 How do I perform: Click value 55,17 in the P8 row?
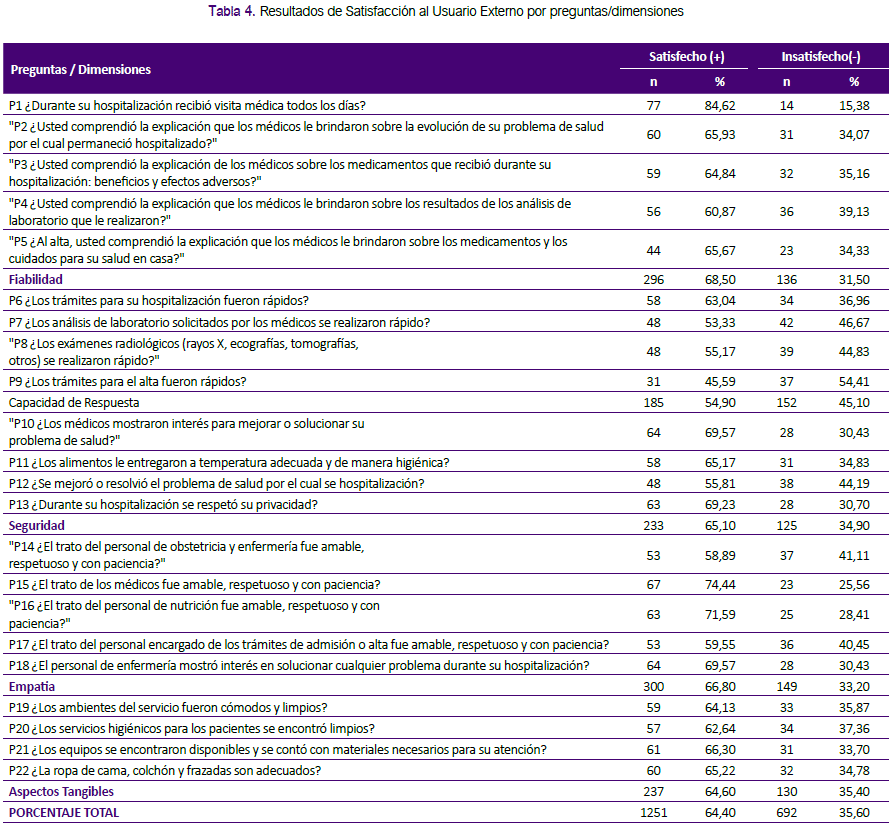pos(720,352)
